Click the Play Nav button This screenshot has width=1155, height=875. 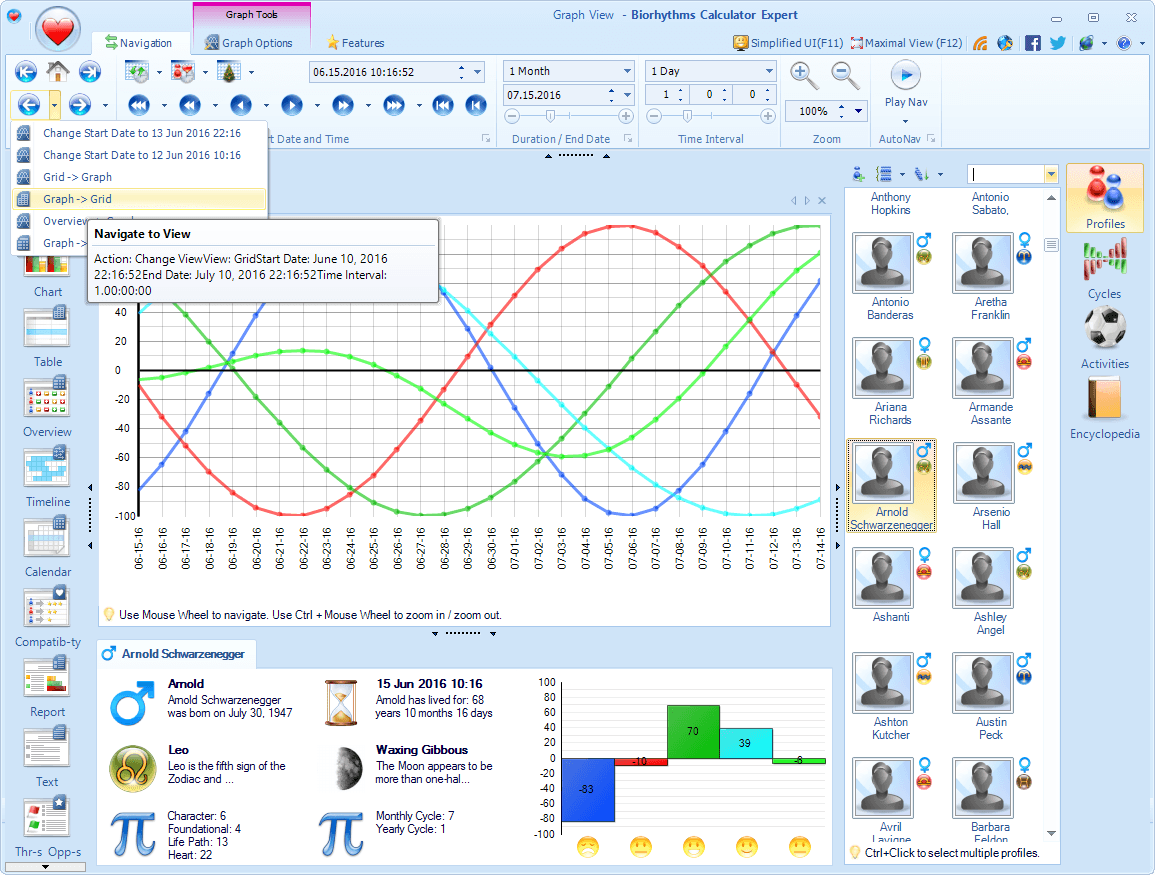tap(906, 85)
